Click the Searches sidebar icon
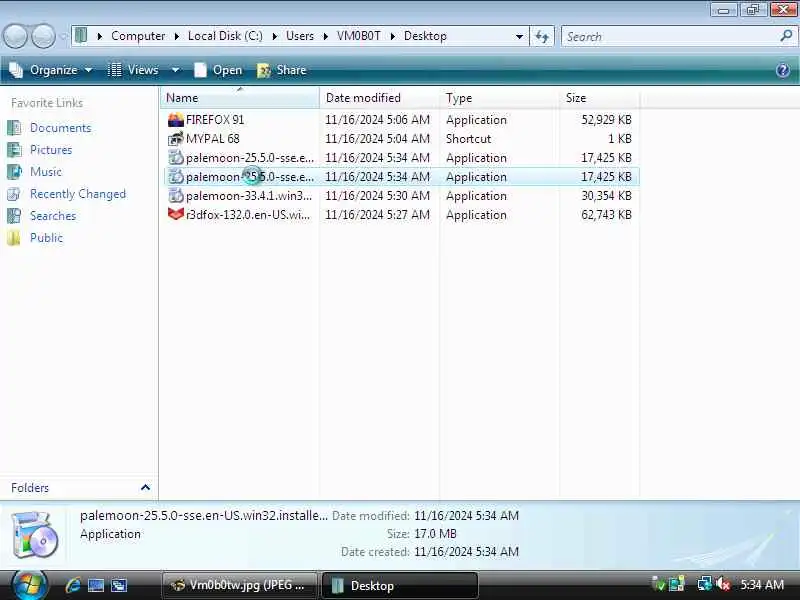This screenshot has height=600, width=800. pyautogui.click(x=14, y=216)
